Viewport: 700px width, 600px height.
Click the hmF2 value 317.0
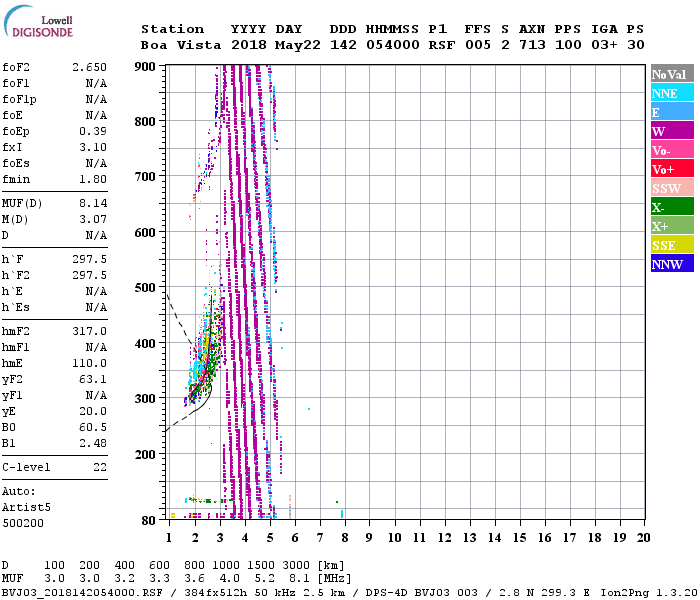point(89,331)
